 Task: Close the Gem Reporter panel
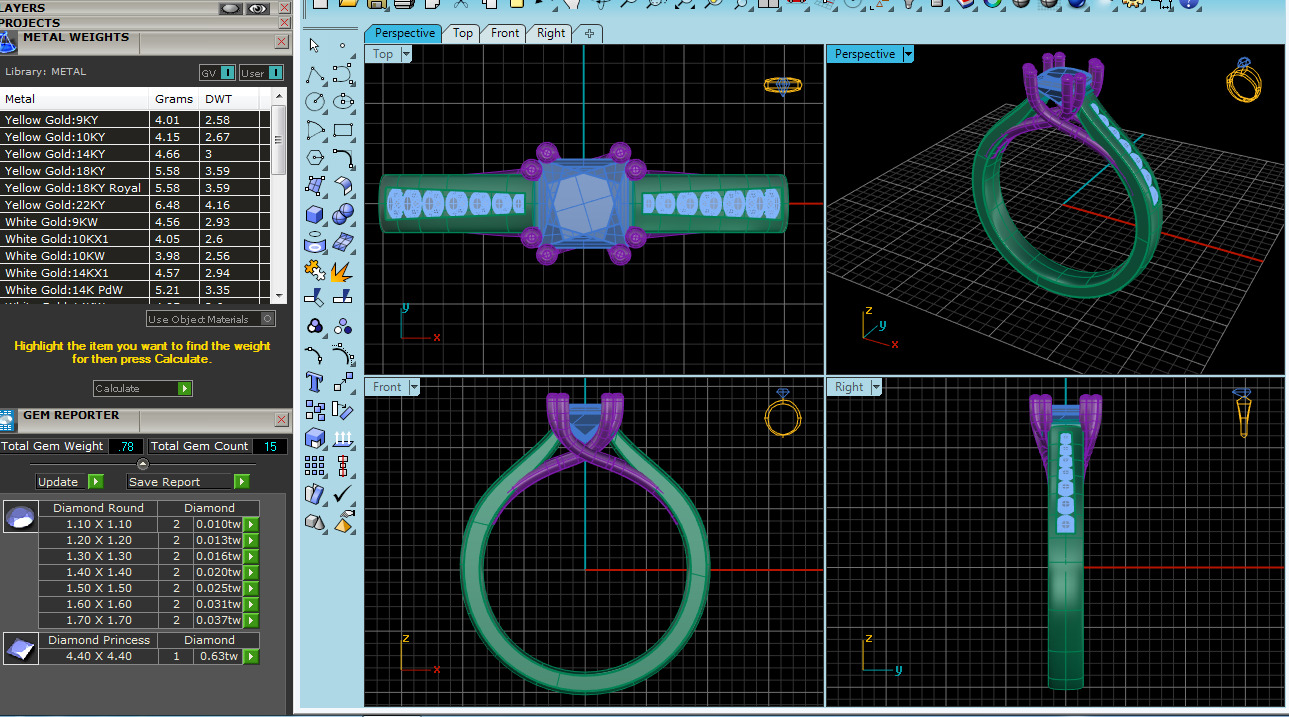click(x=281, y=420)
